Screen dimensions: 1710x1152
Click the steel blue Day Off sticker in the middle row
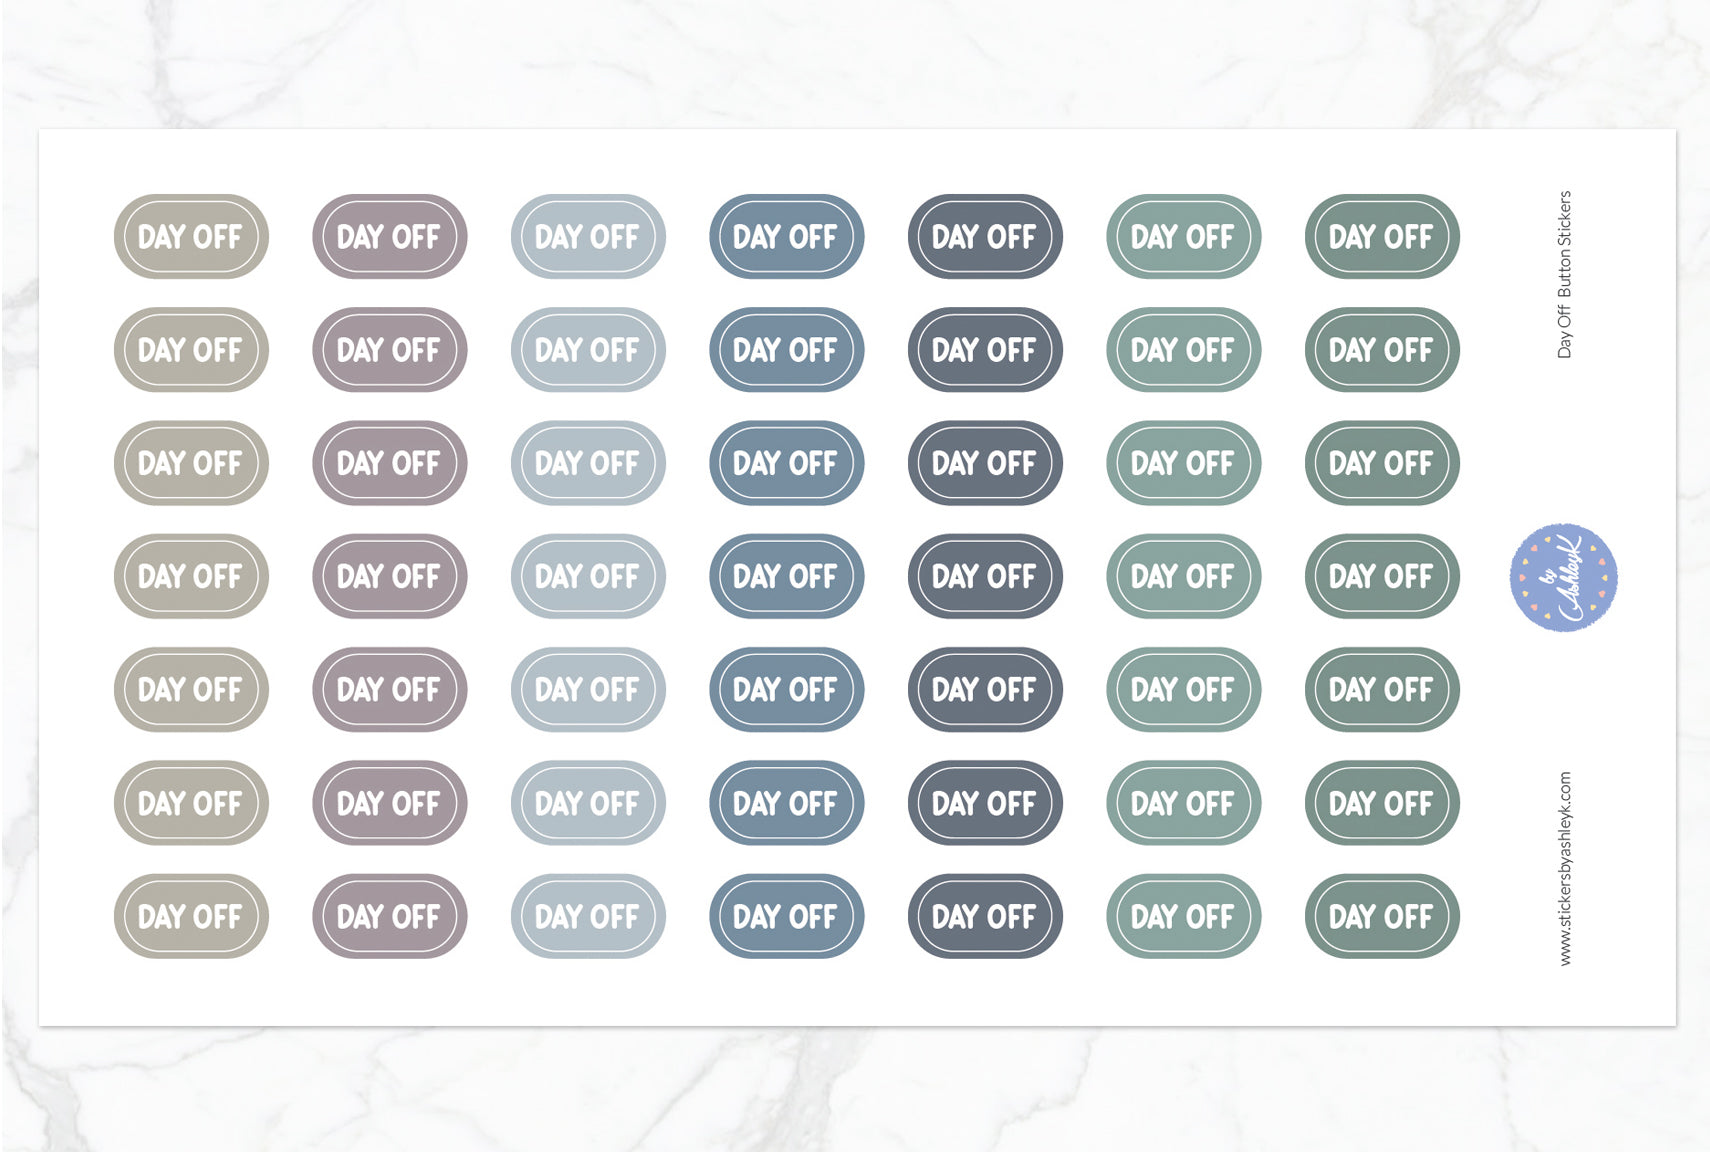point(786,576)
